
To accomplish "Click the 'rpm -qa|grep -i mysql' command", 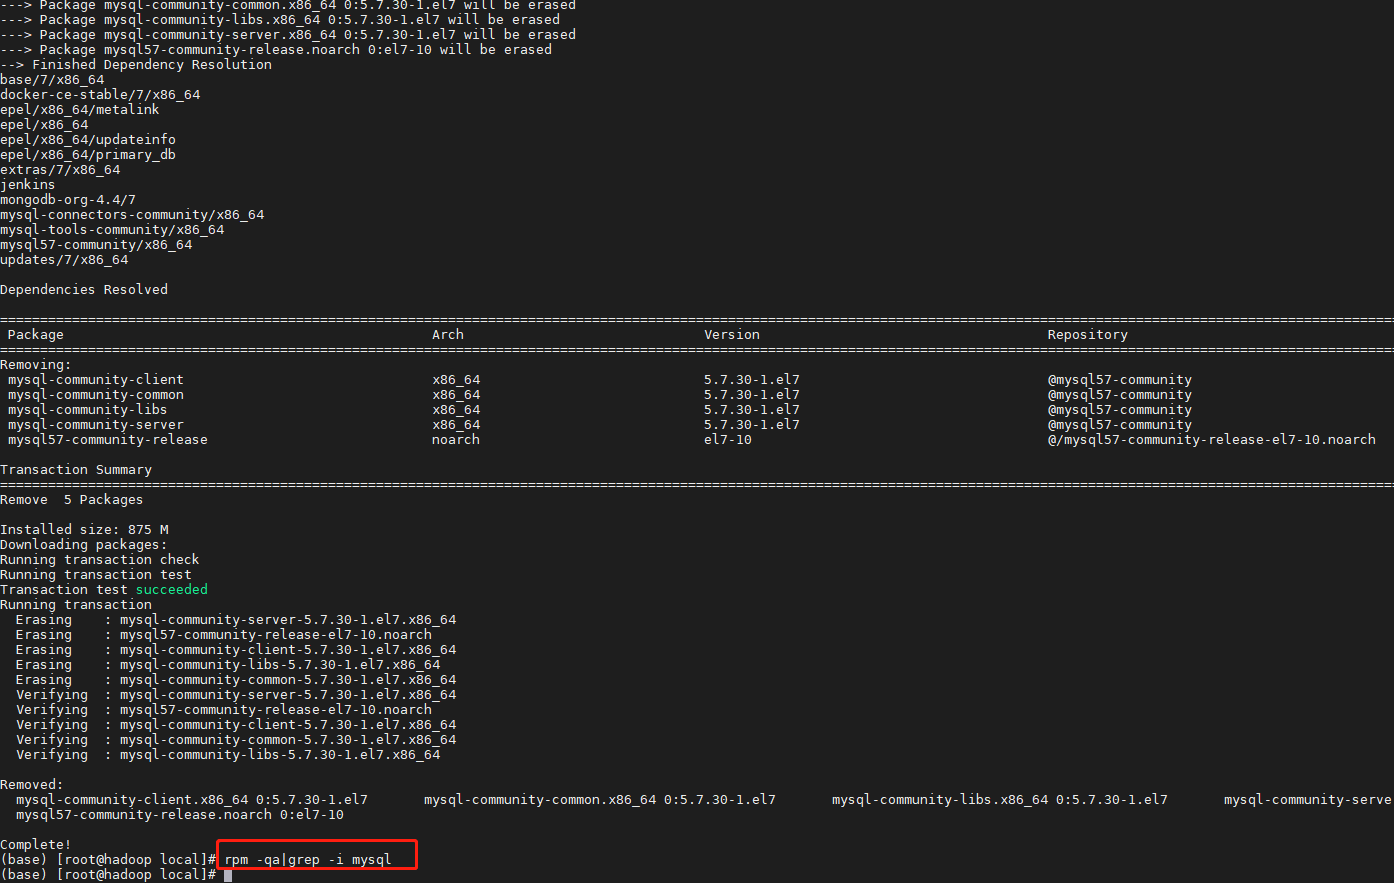I will (308, 859).
